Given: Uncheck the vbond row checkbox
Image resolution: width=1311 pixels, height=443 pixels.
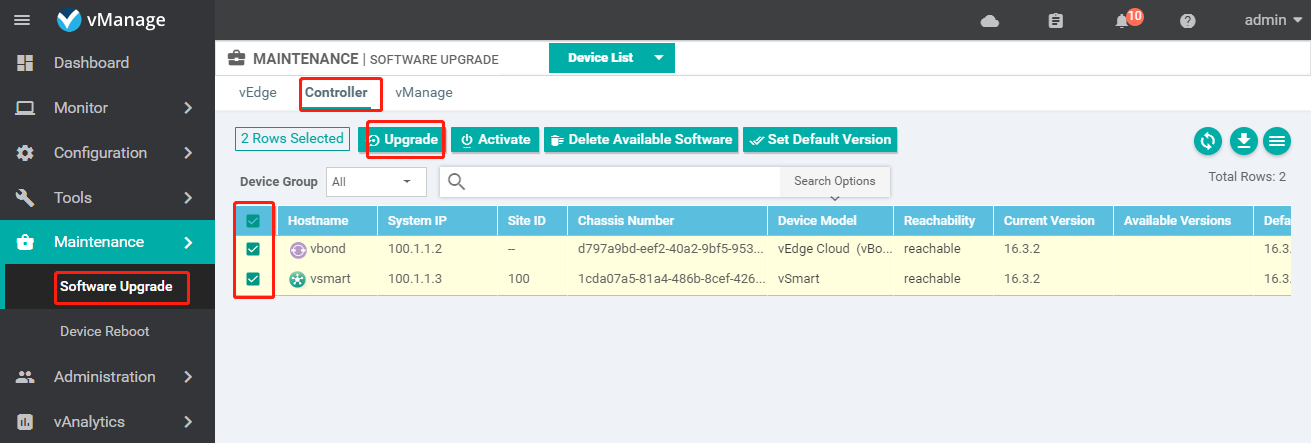Looking at the screenshot, I should click(x=253, y=249).
